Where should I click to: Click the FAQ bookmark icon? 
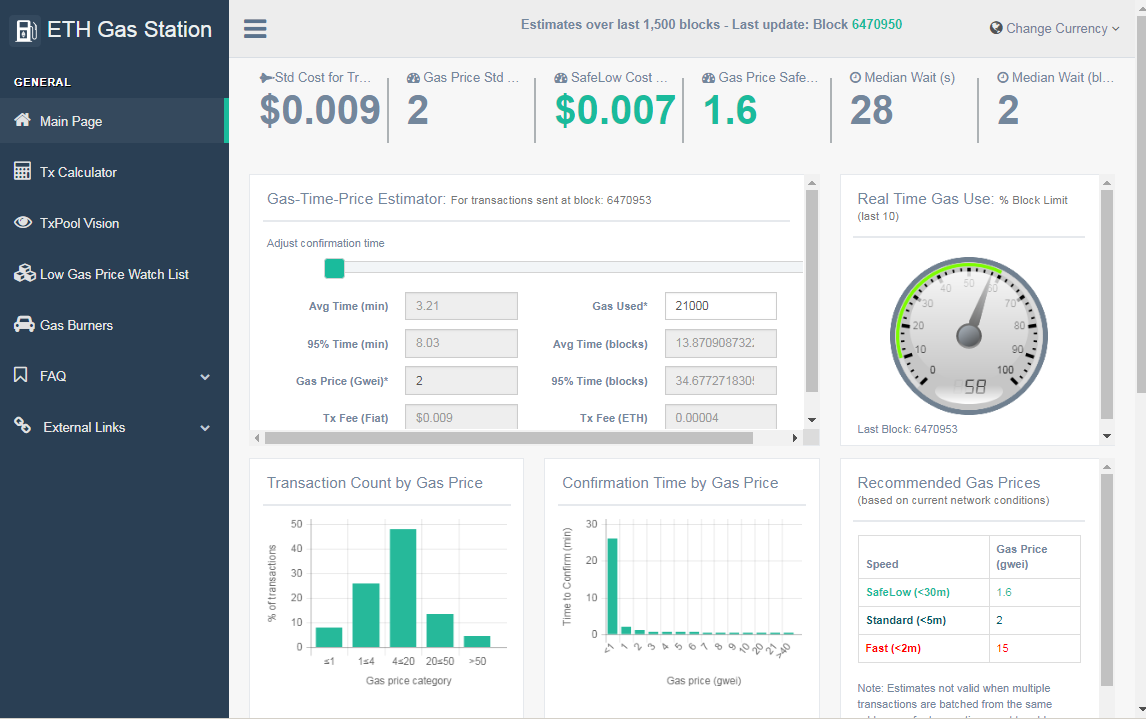click(20, 375)
